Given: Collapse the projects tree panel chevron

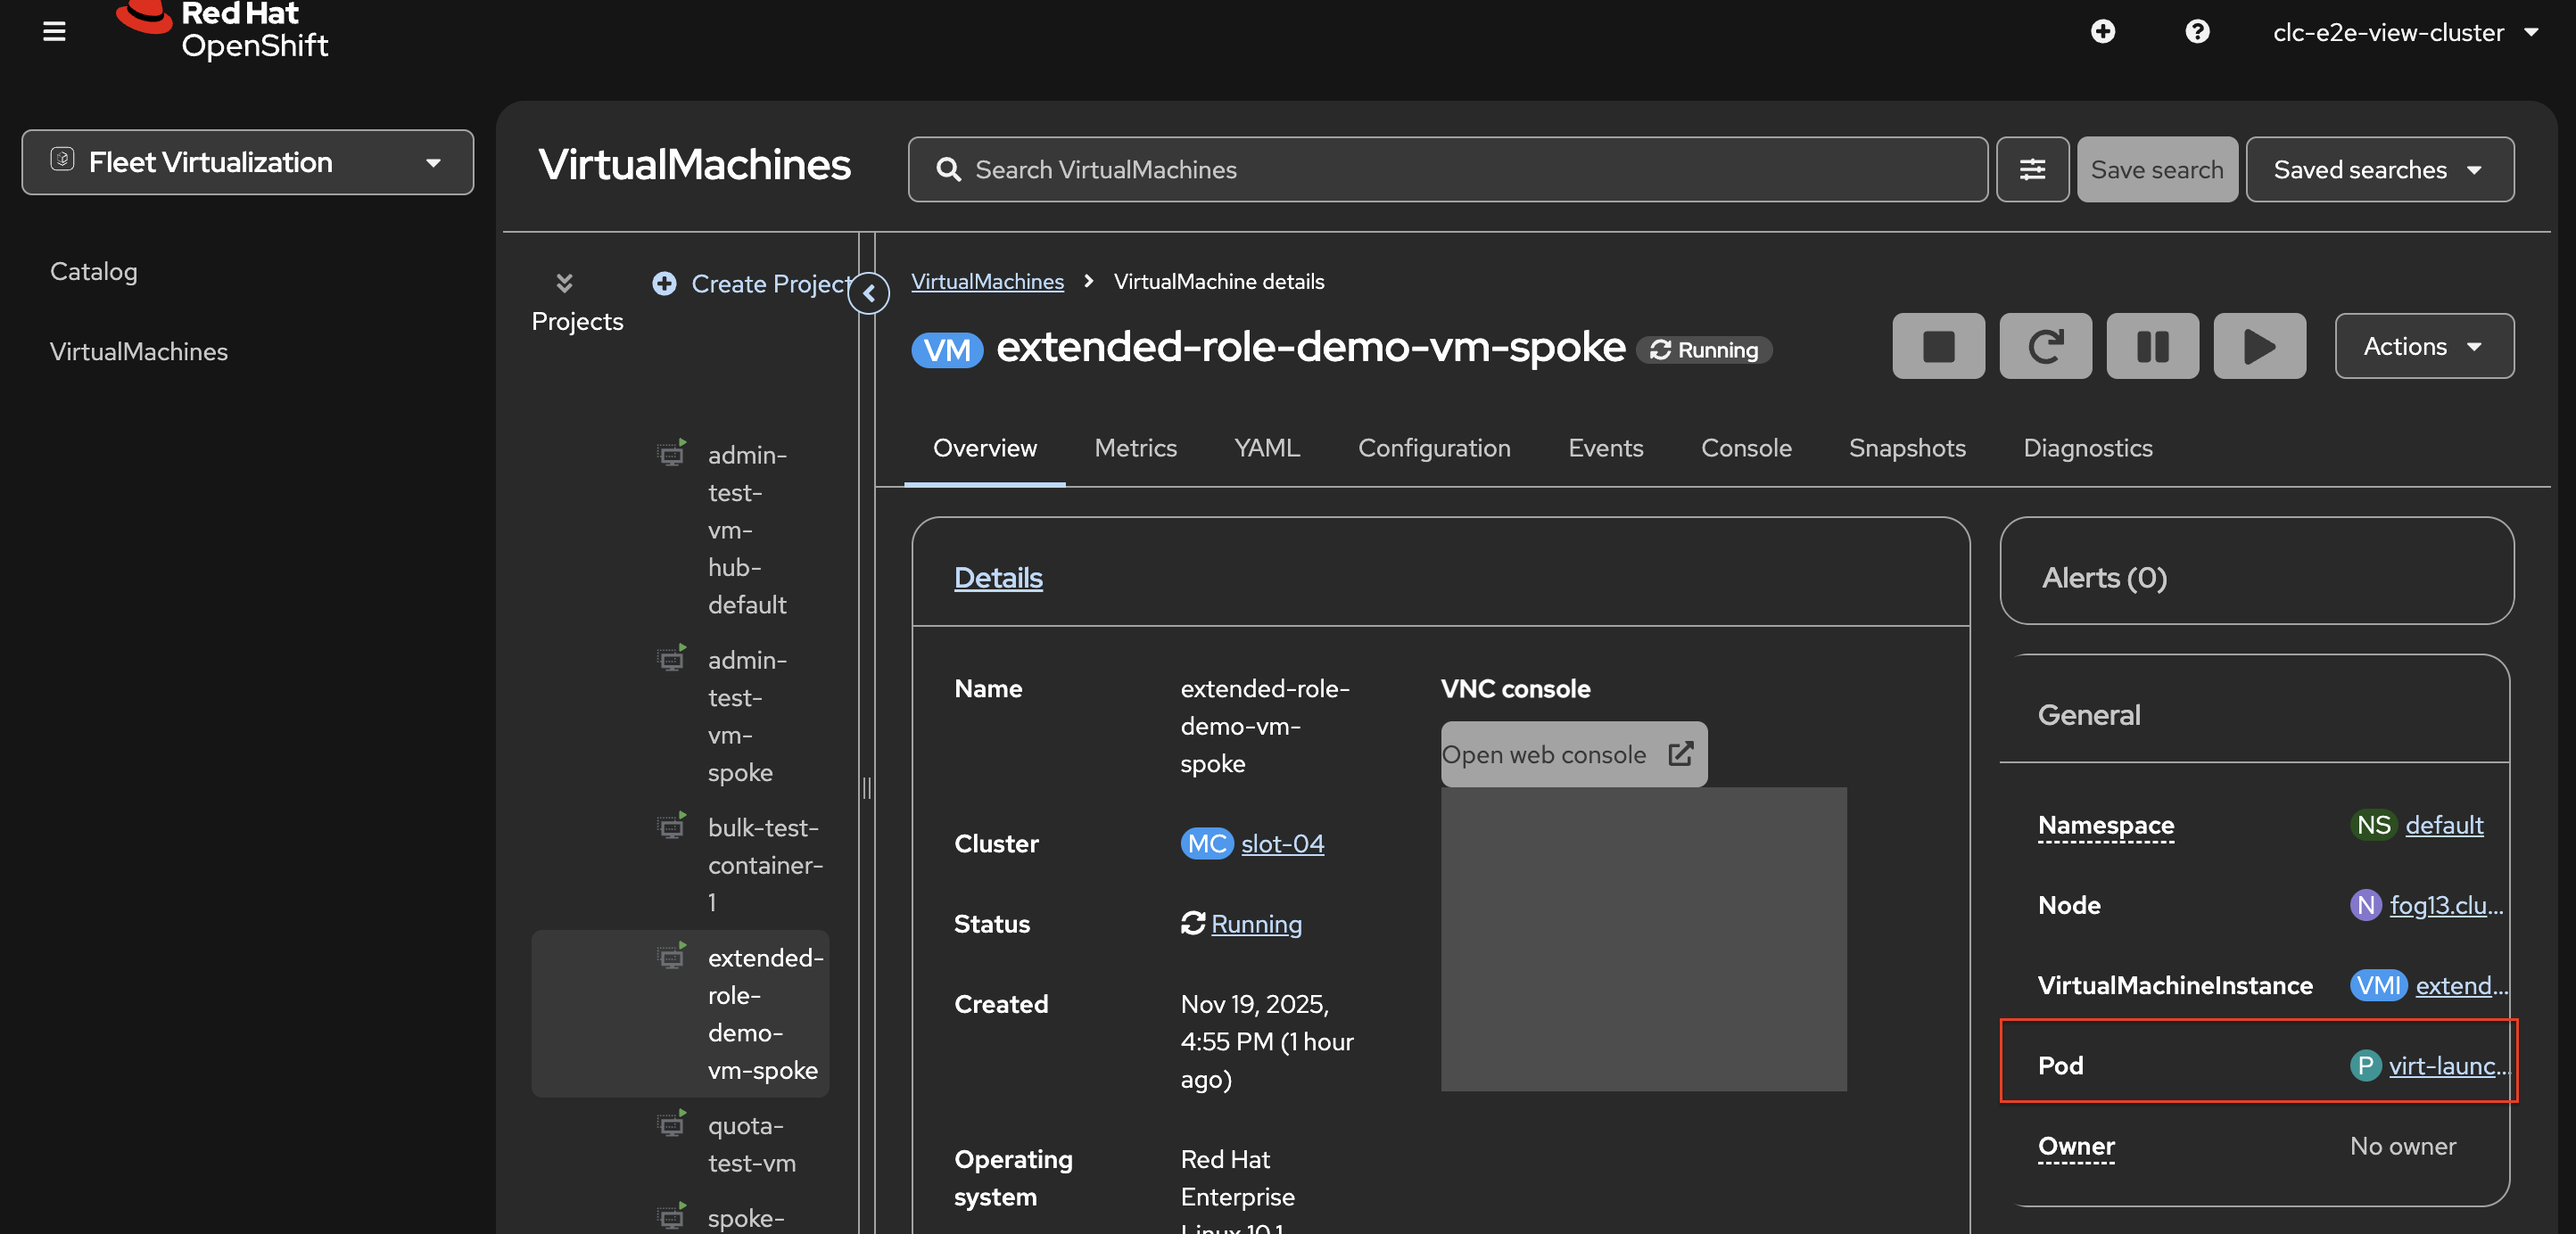Looking at the screenshot, I should click(868, 293).
